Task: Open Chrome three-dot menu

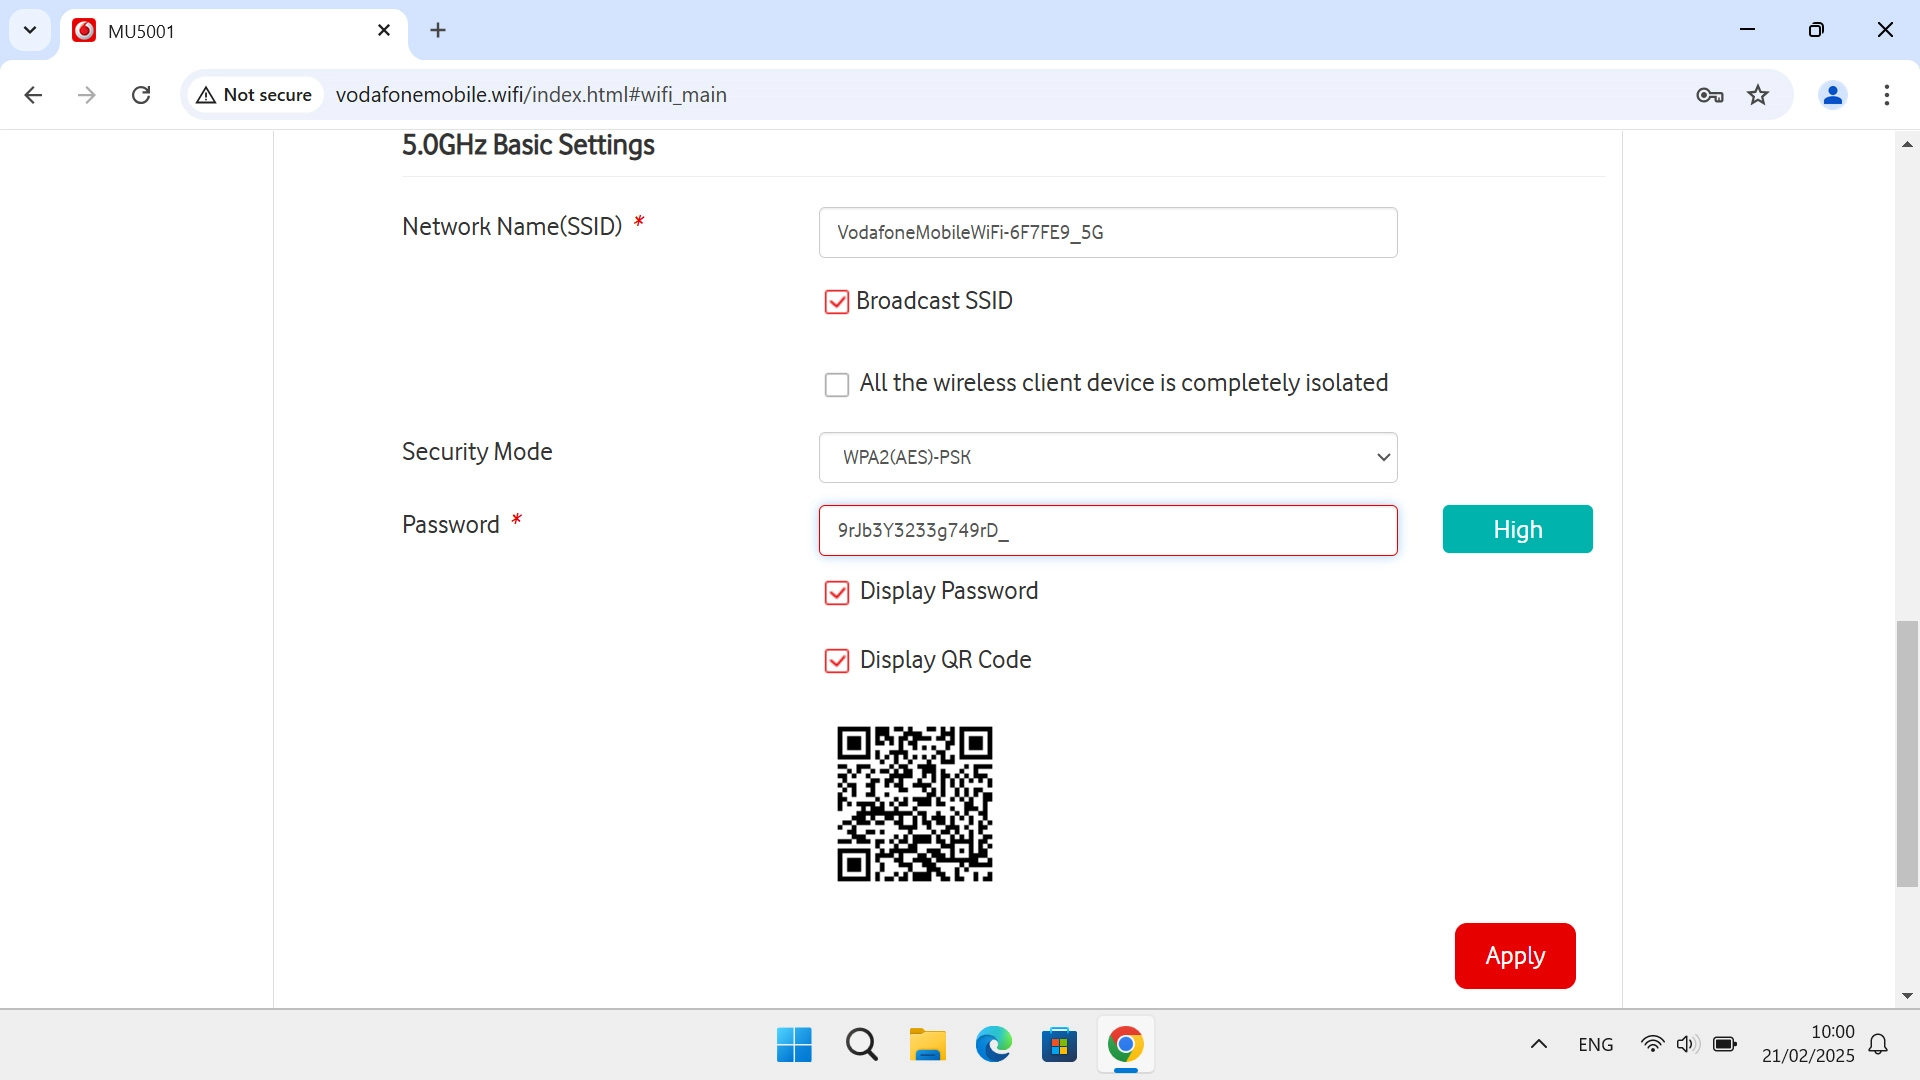Action: coord(1886,95)
